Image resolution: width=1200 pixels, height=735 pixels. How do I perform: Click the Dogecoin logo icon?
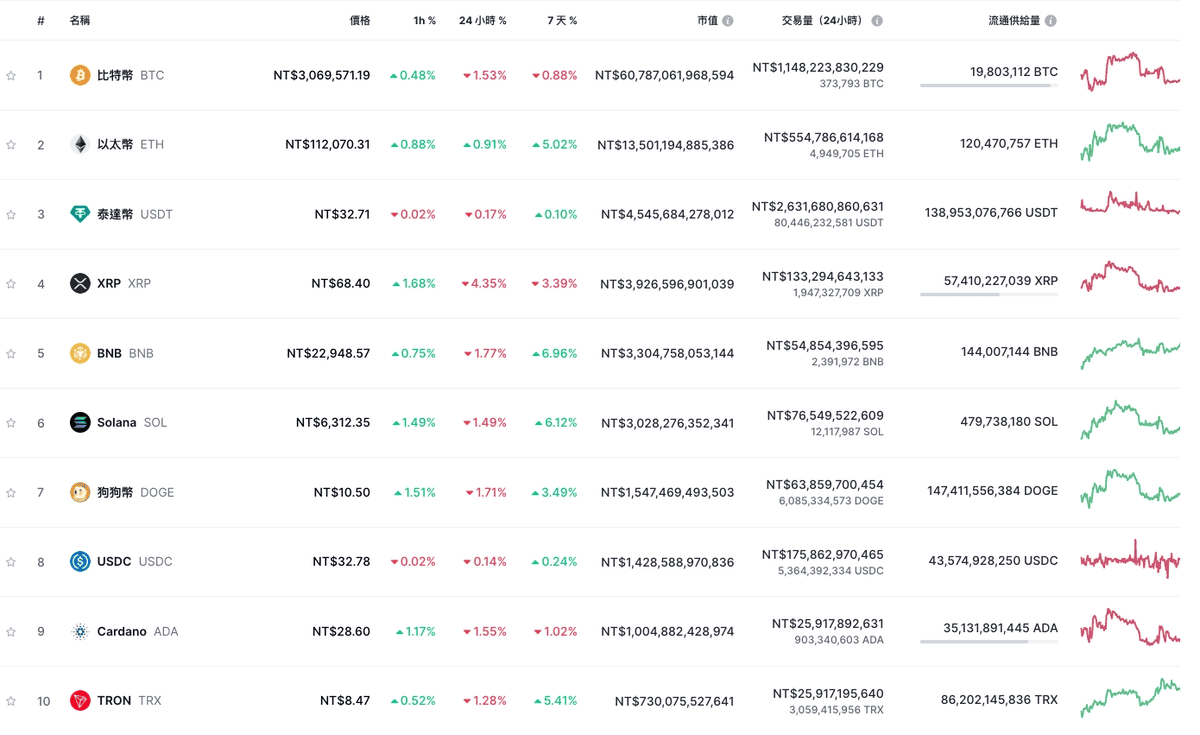click(80, 492)
